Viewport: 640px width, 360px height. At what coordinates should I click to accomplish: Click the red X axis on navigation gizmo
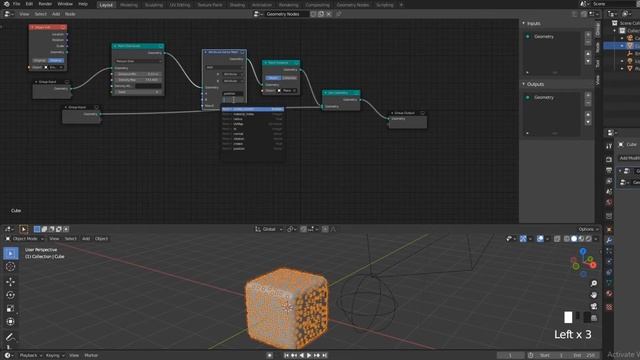593,265
